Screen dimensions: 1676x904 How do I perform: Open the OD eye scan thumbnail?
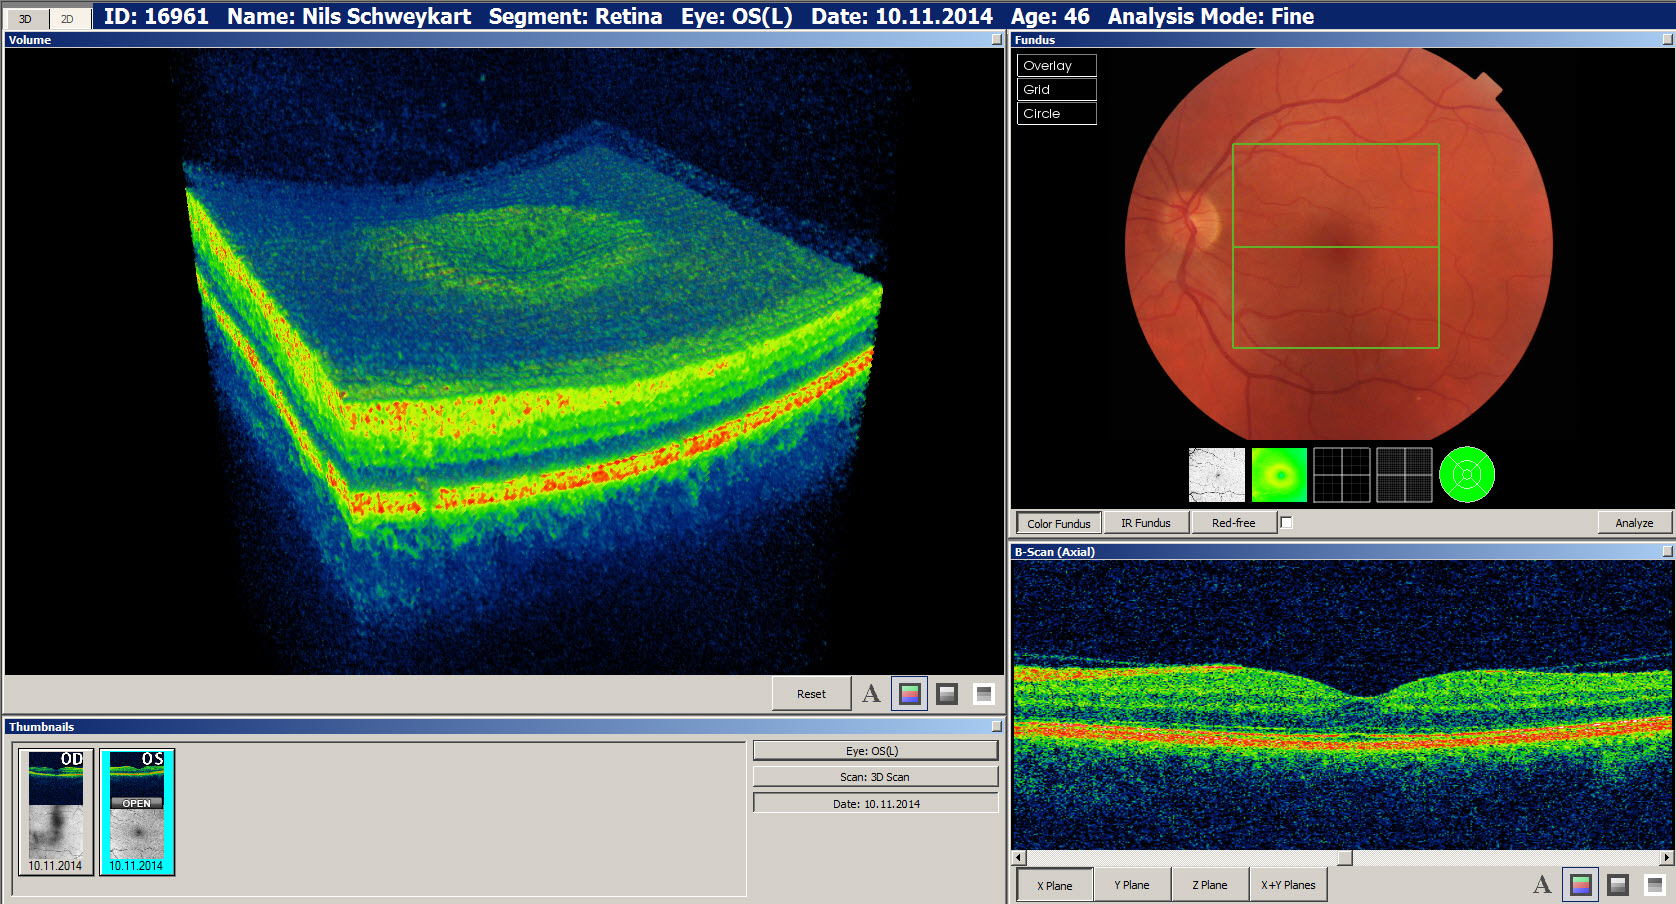tap(56, 812)
